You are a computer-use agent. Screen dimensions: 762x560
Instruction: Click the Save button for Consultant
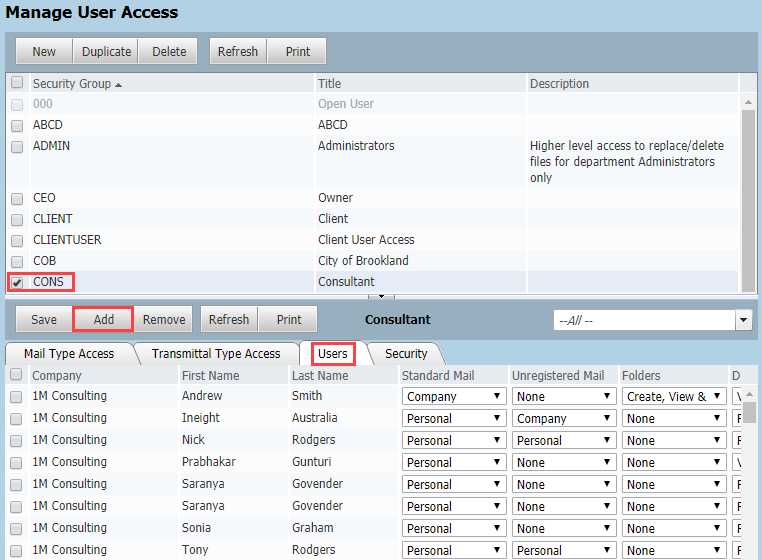point(44,320)
